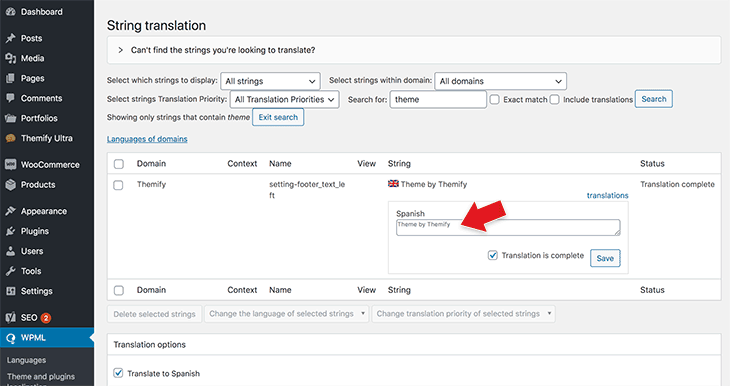Open Theme and plugins localization submenu

point(41,379)
